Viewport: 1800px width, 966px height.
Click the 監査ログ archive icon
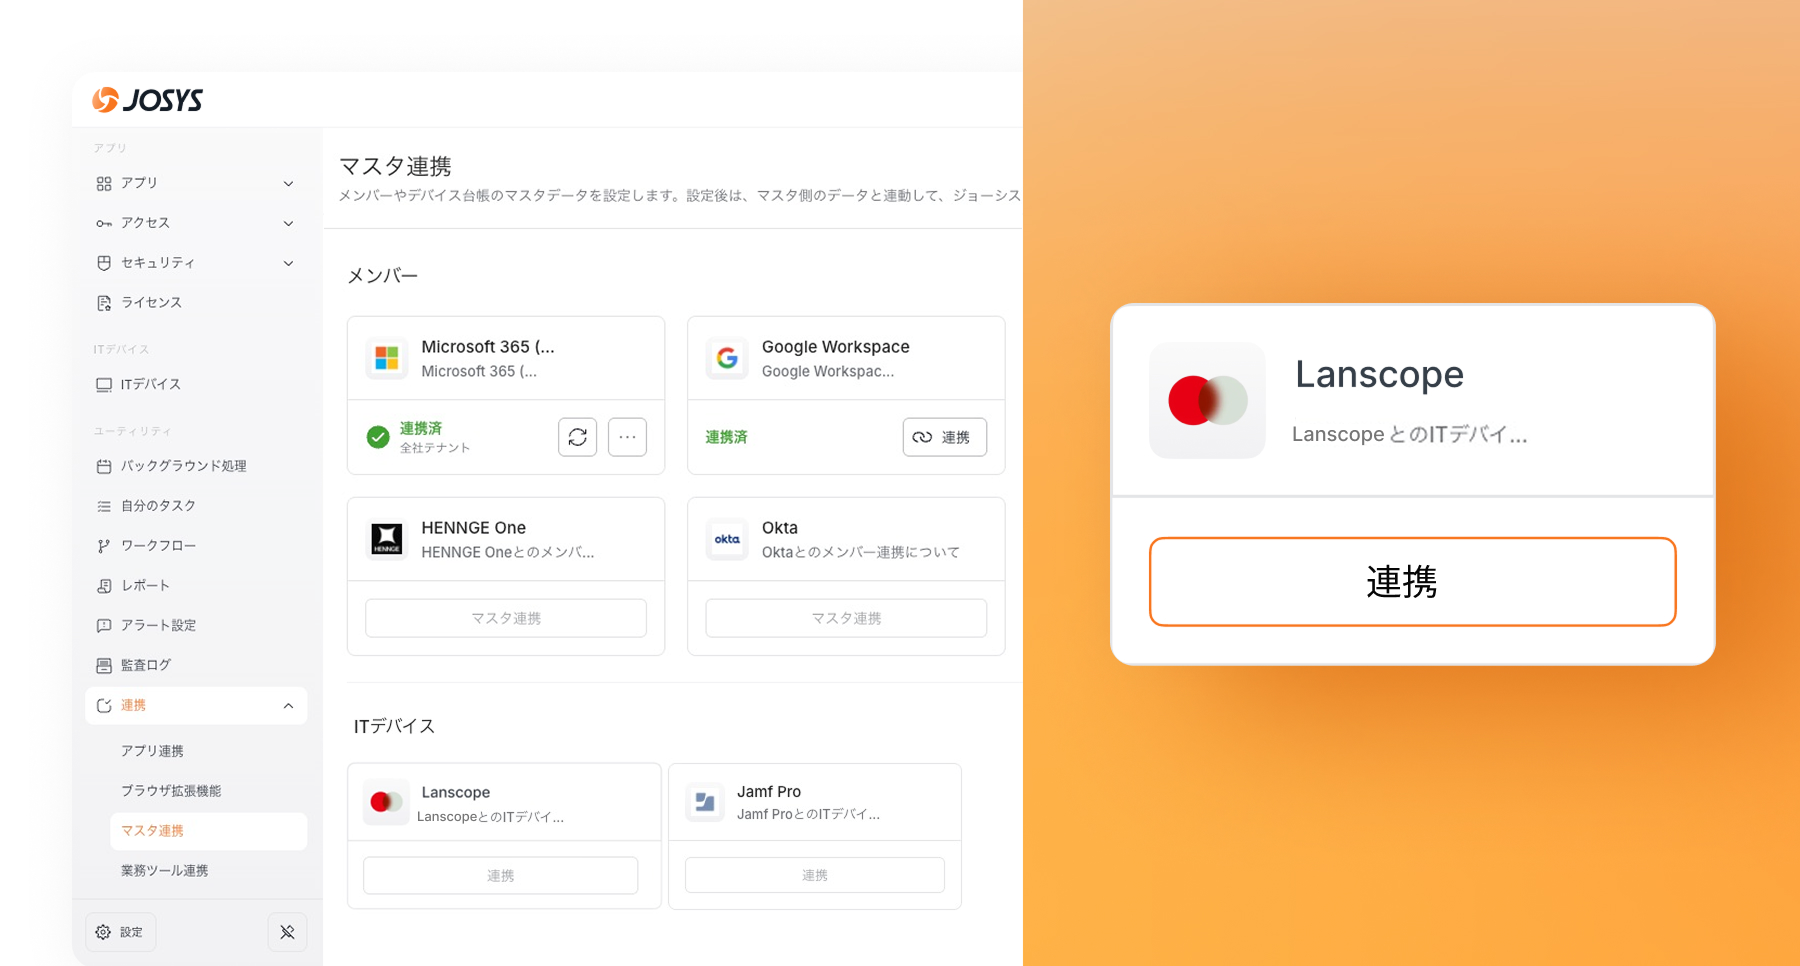click(104, 665)
